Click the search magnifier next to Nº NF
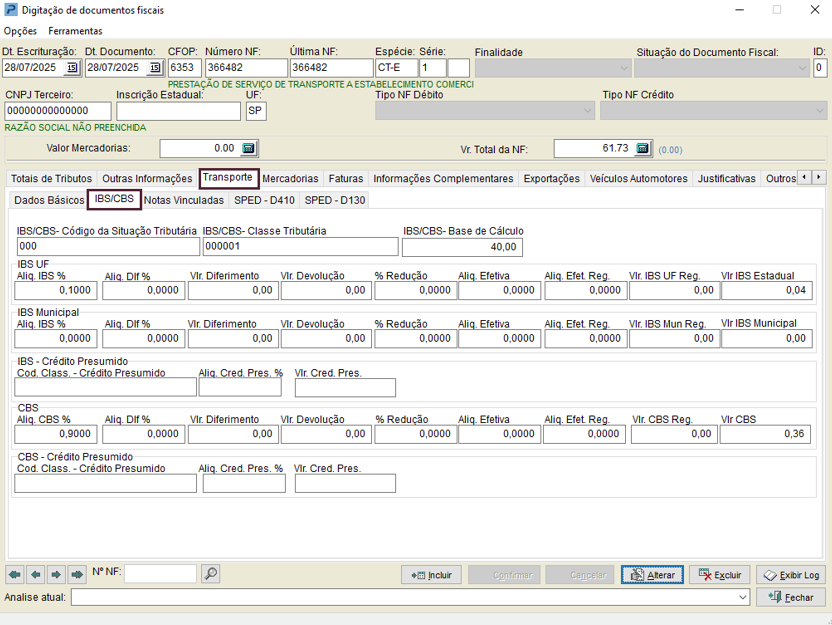Image resolution: width=832 pixels, height=625 pixels. coord(210,574)
